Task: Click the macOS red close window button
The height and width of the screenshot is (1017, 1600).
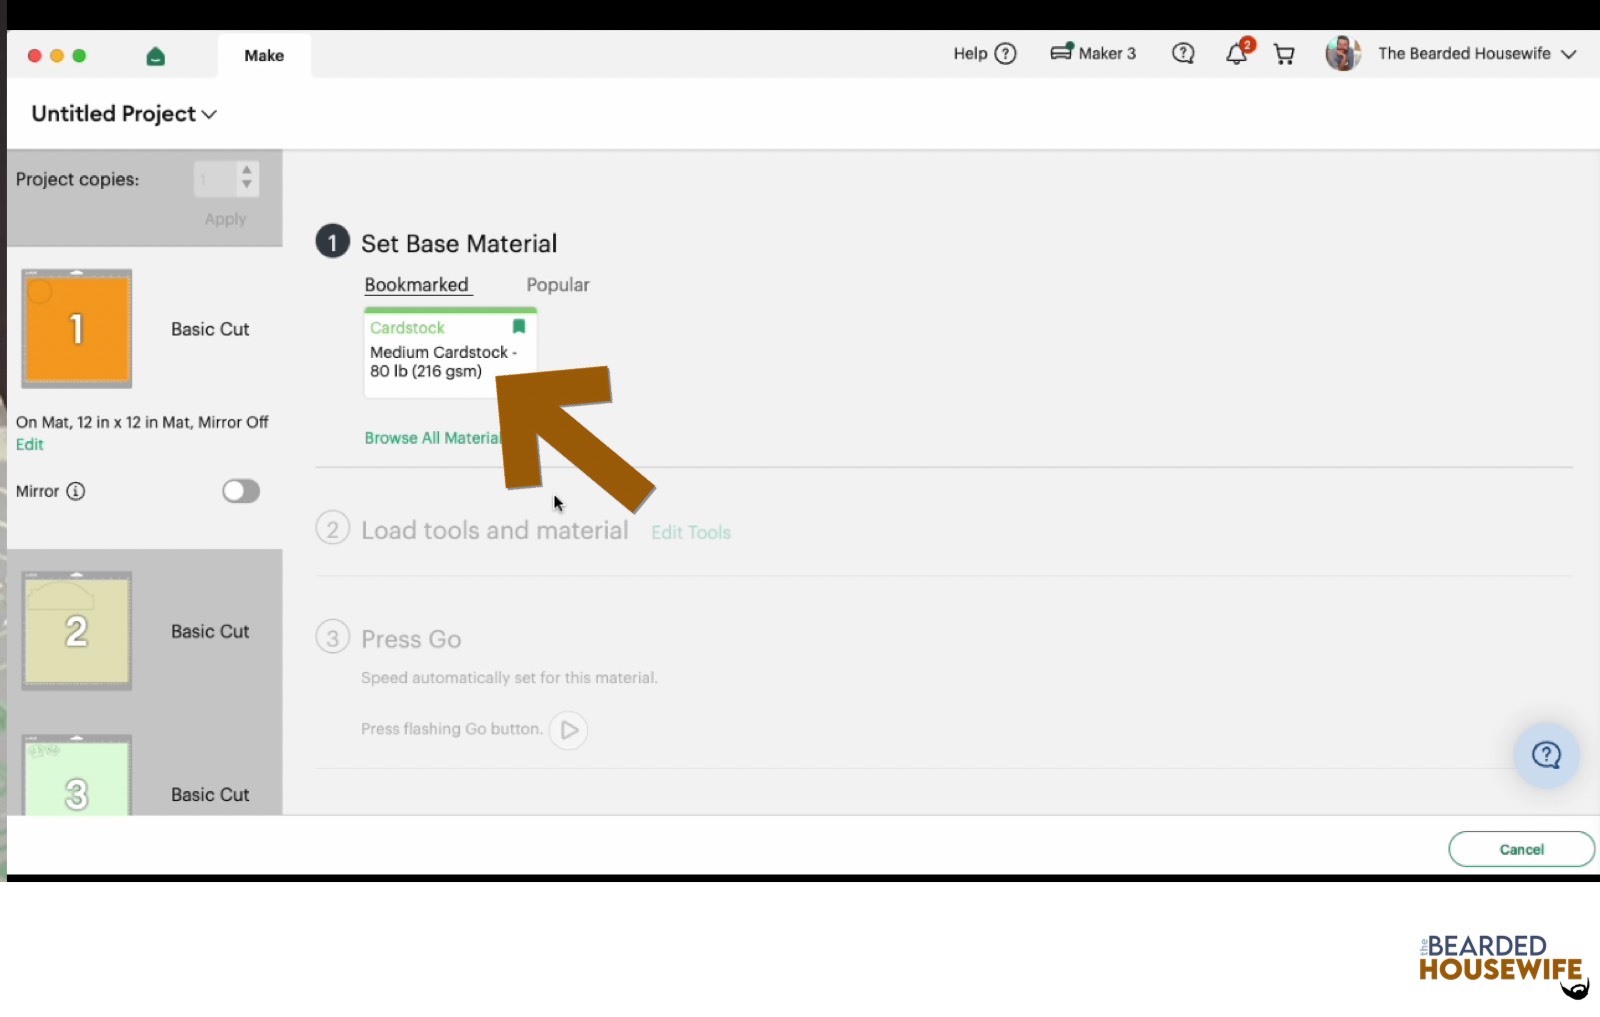Action: point(34,56)
